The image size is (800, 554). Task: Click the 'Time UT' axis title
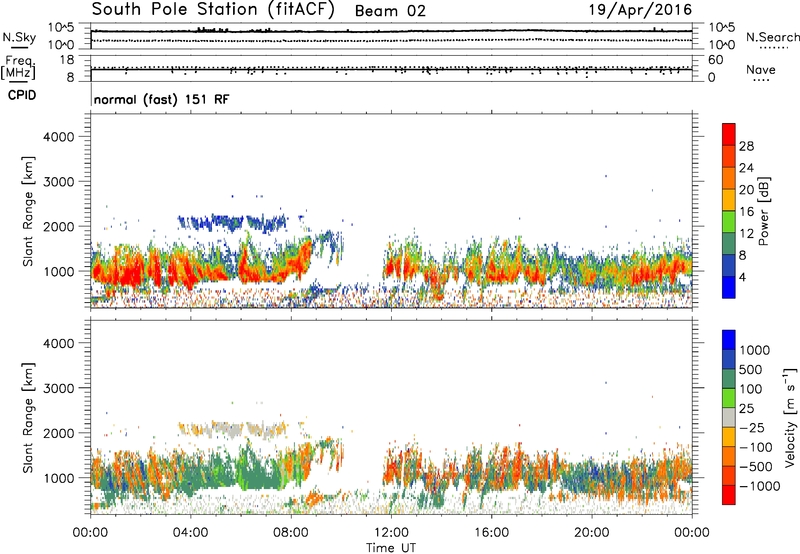click(391, 548)
